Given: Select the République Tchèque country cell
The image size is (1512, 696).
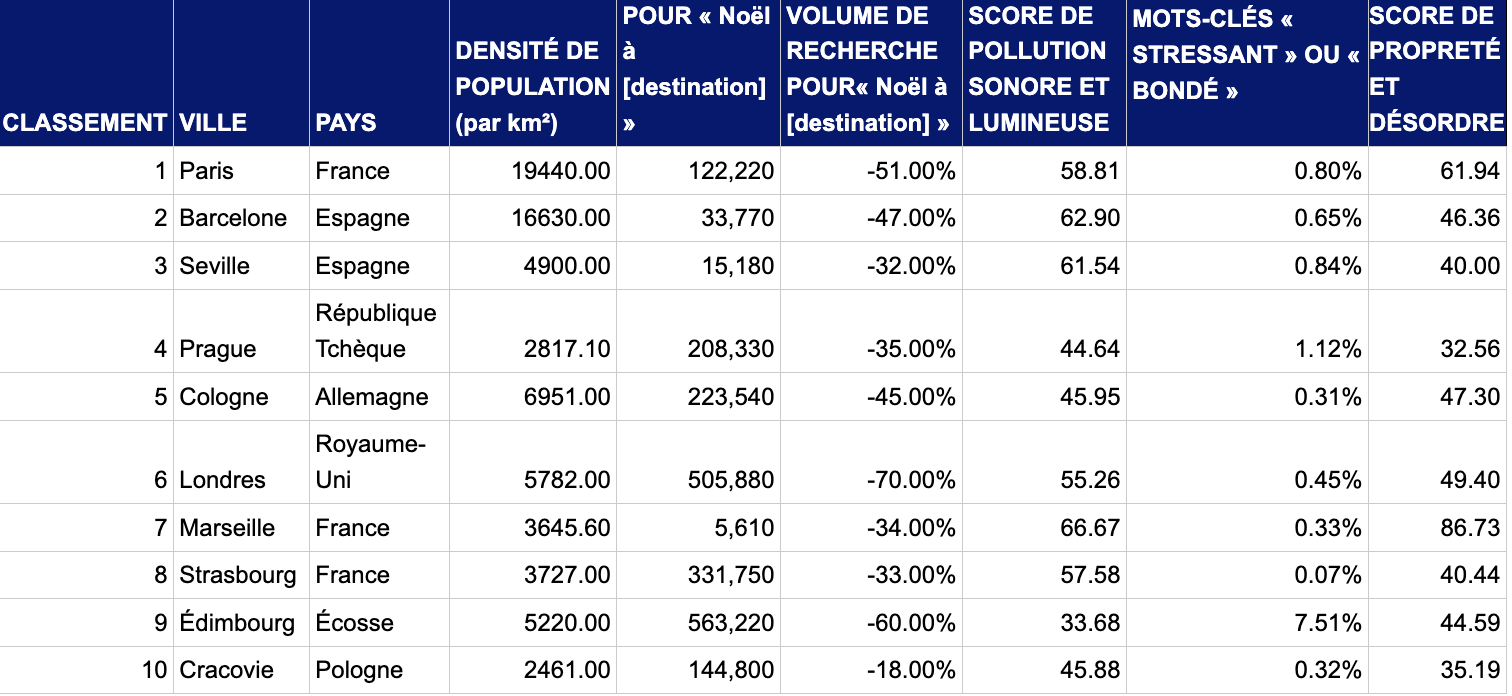Looking at the screenshot, I should 376,331.
